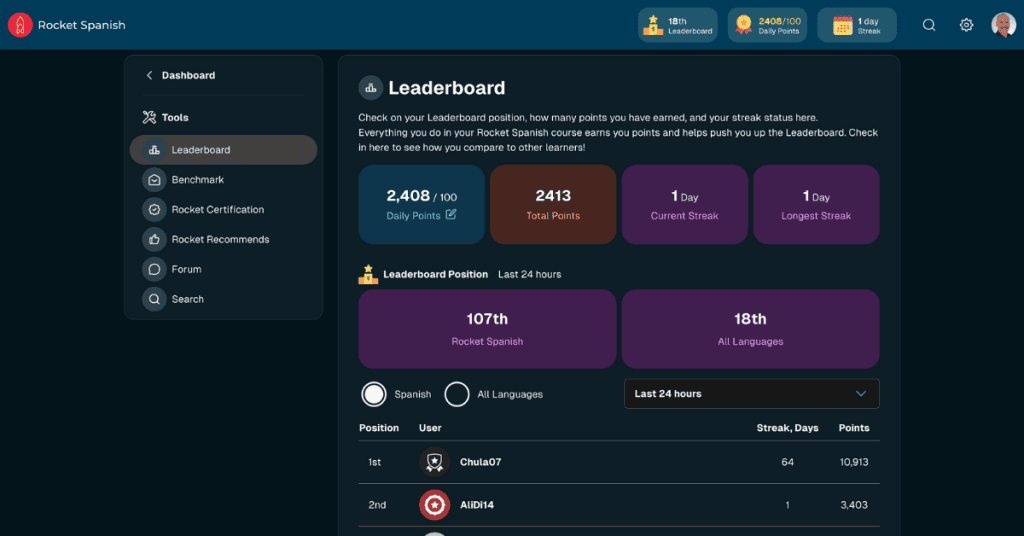Click the Current Streak card
Viewport: 1024px width, 536px height.
(684, 204)
